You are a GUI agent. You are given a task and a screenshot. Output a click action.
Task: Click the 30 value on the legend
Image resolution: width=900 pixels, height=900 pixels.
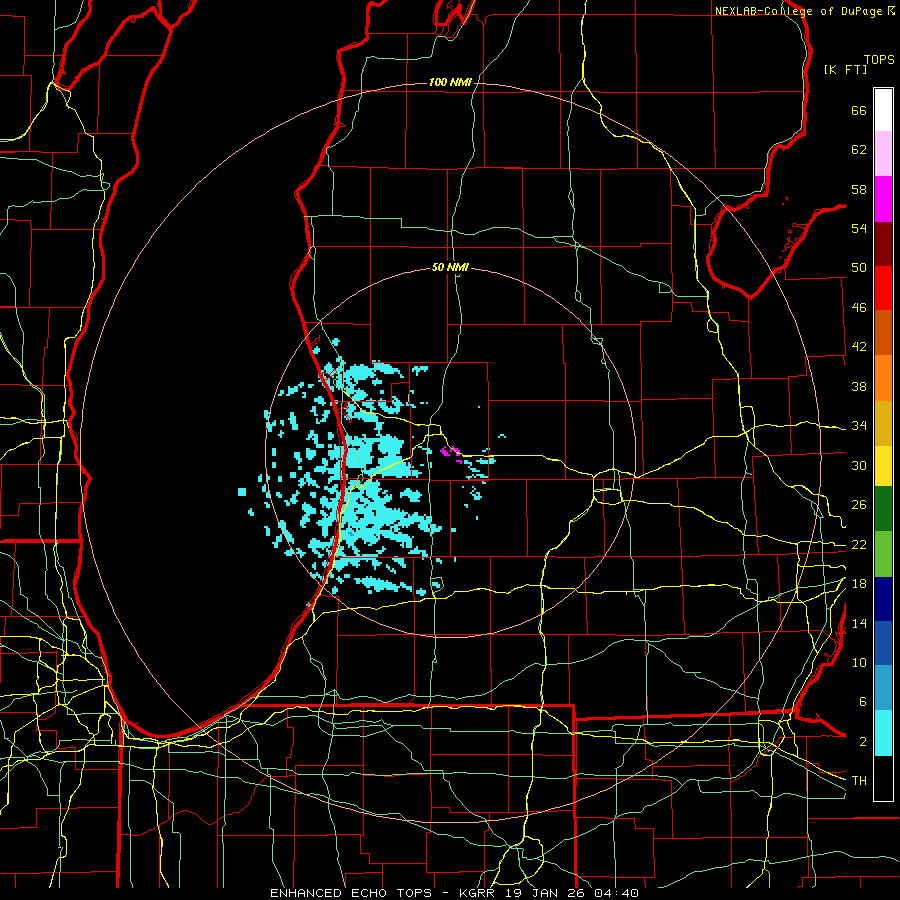pyautogui.click(x=859, y=465)
